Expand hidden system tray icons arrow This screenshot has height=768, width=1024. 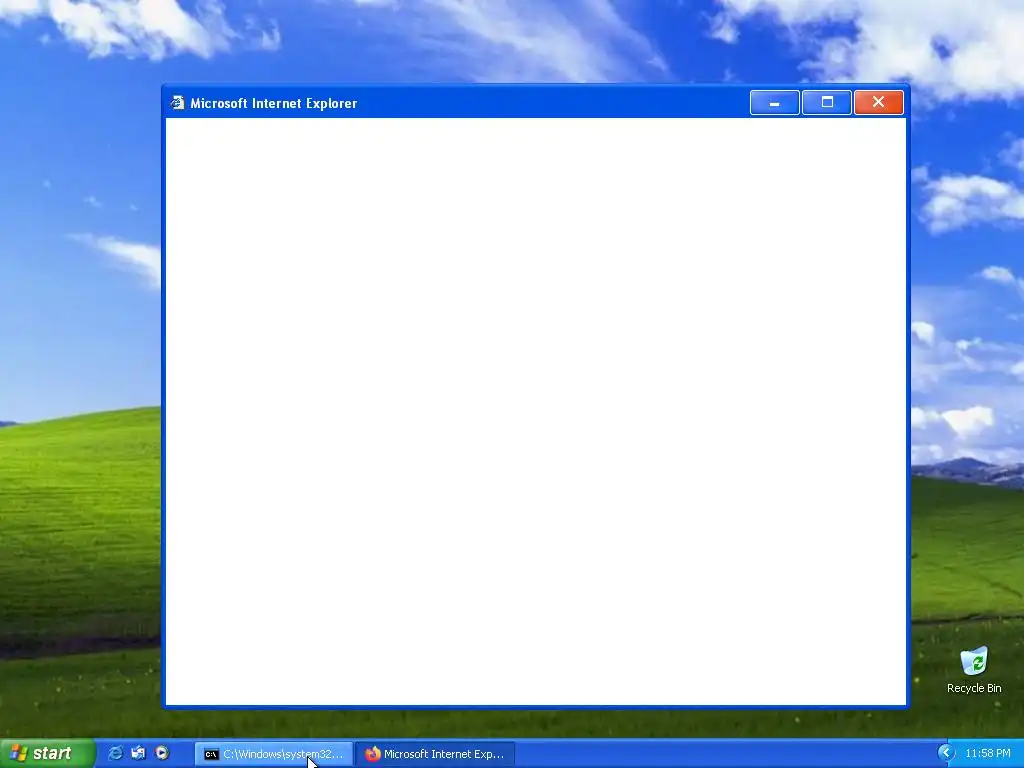946,753
